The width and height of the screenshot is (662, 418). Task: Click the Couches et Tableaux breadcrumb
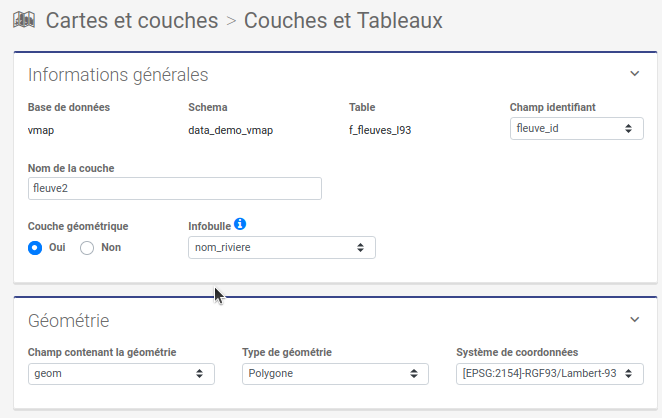[343, 19]
